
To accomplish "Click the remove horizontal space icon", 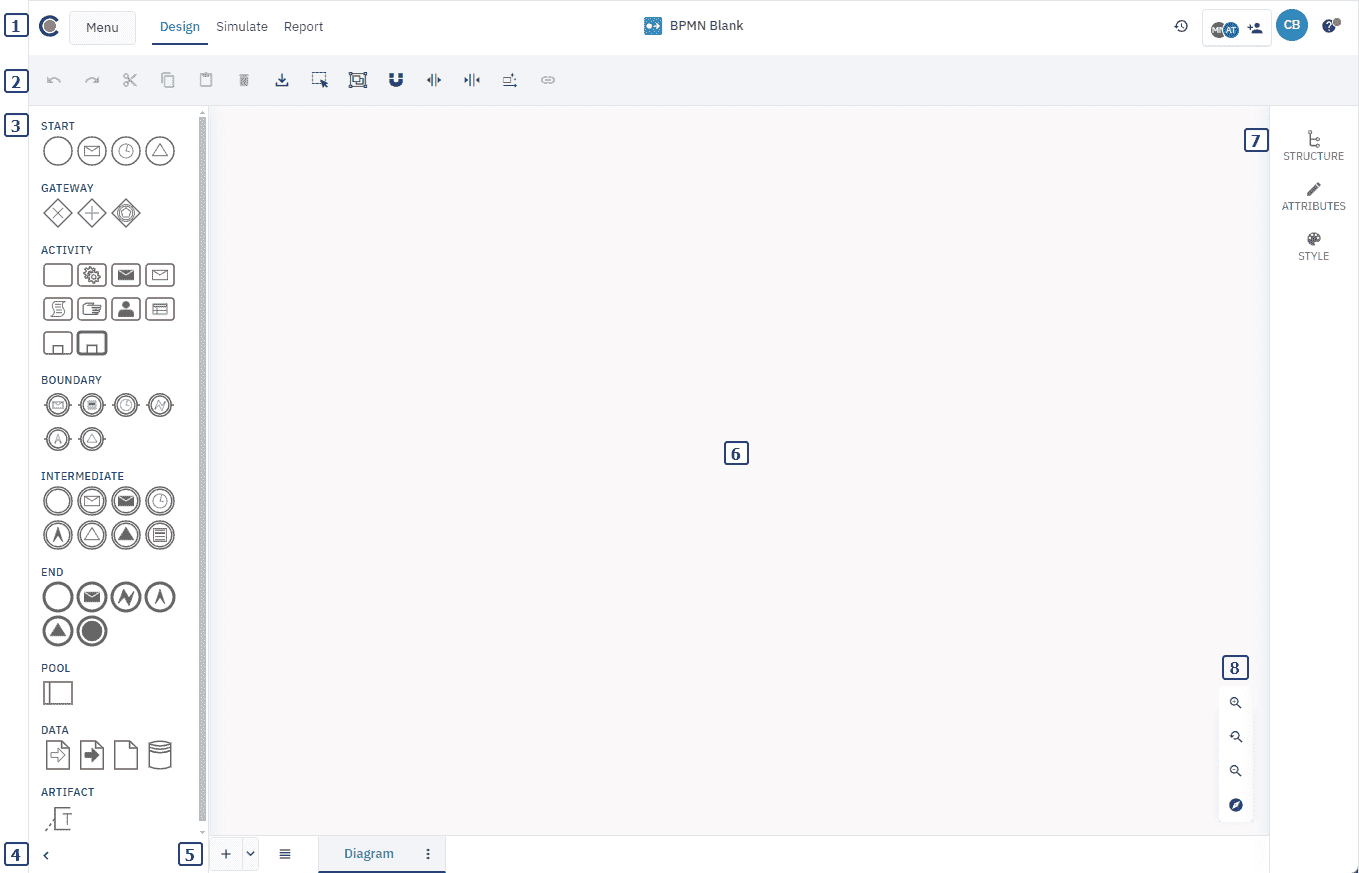I will click(x=472, y=80).
